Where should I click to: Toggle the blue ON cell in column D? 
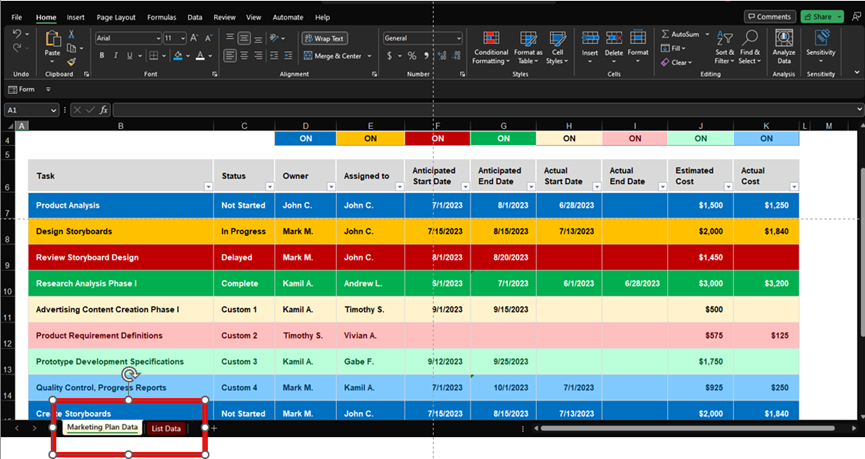305,138
